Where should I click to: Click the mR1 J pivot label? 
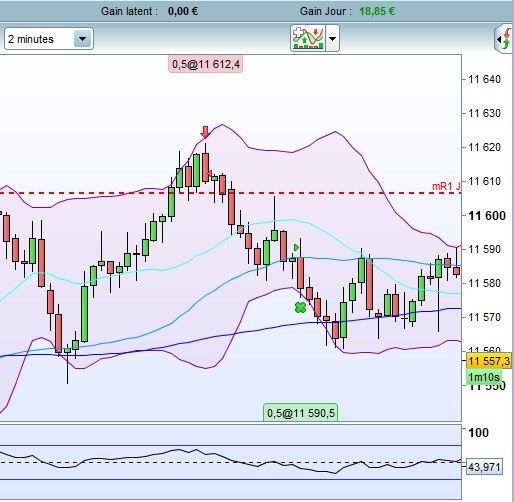[x=446, y=186]
